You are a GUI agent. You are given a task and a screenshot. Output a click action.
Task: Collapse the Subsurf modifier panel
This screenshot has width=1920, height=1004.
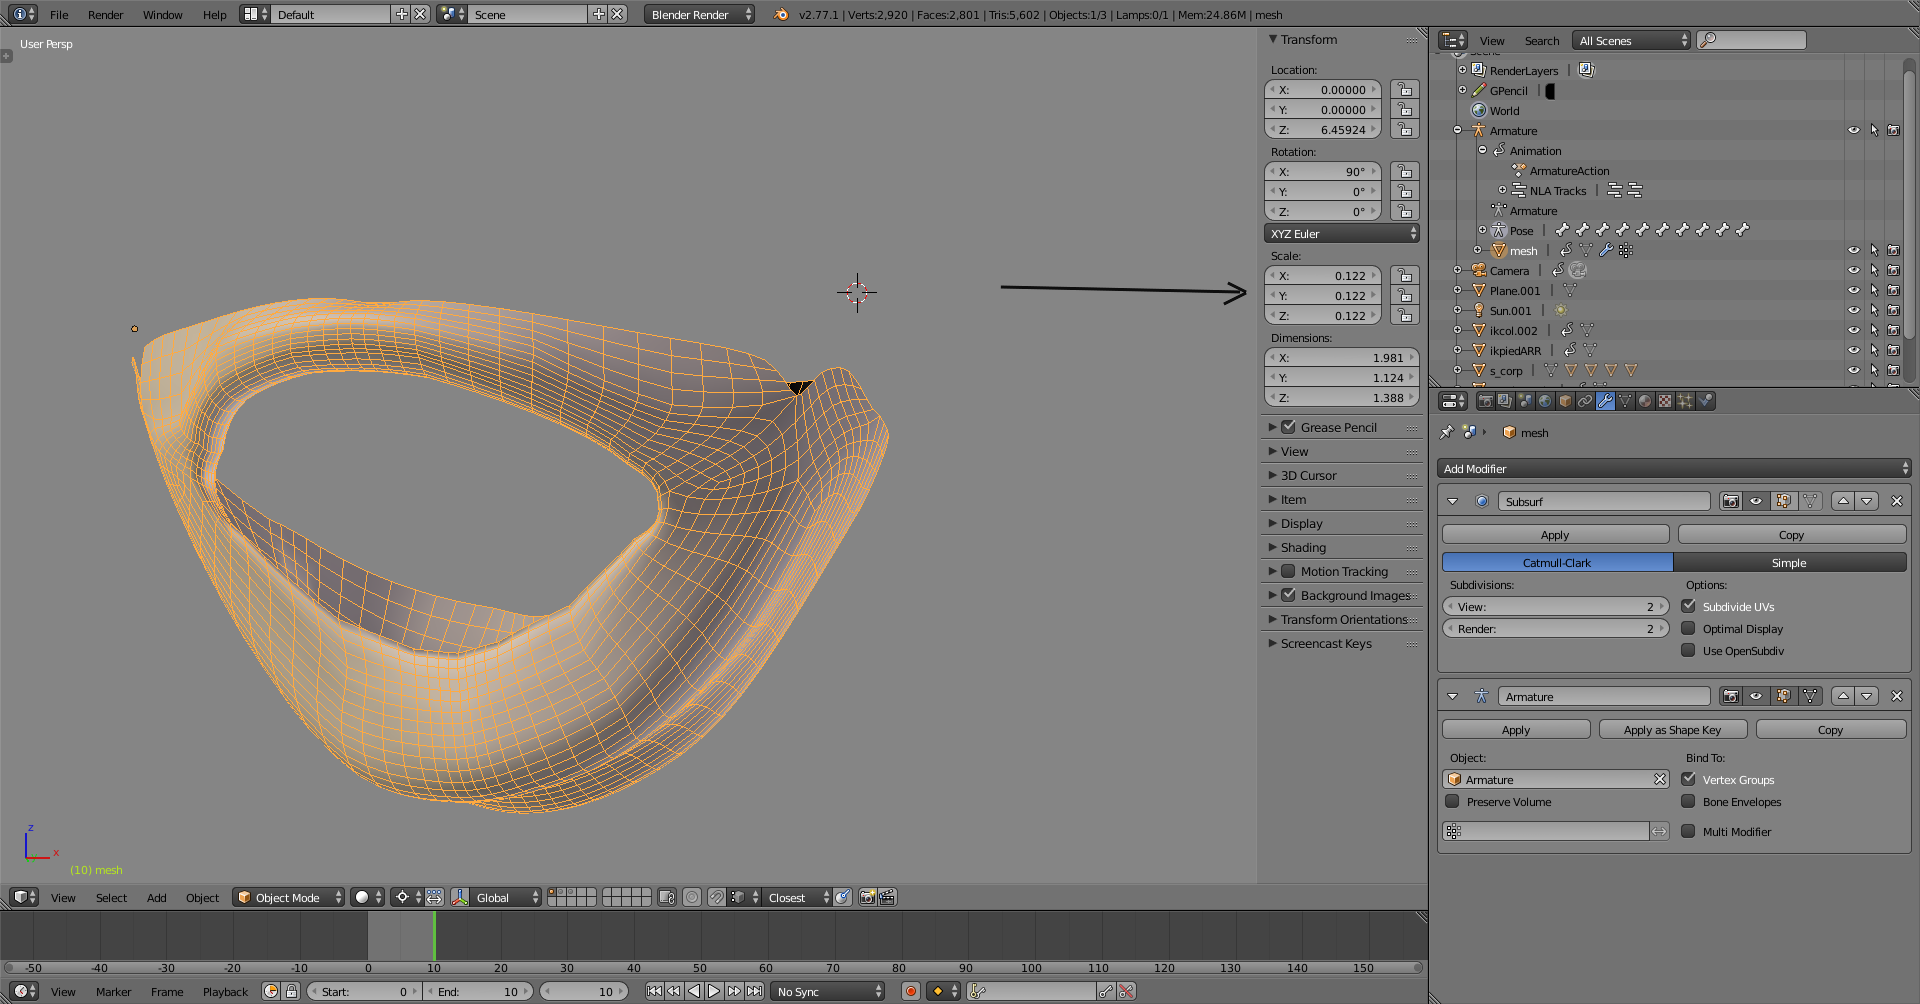[x=1453, y=501]
